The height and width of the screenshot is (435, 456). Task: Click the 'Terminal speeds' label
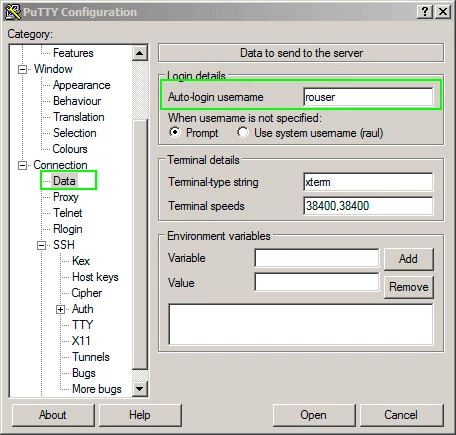pyautogui.click(x=206, y=206)
